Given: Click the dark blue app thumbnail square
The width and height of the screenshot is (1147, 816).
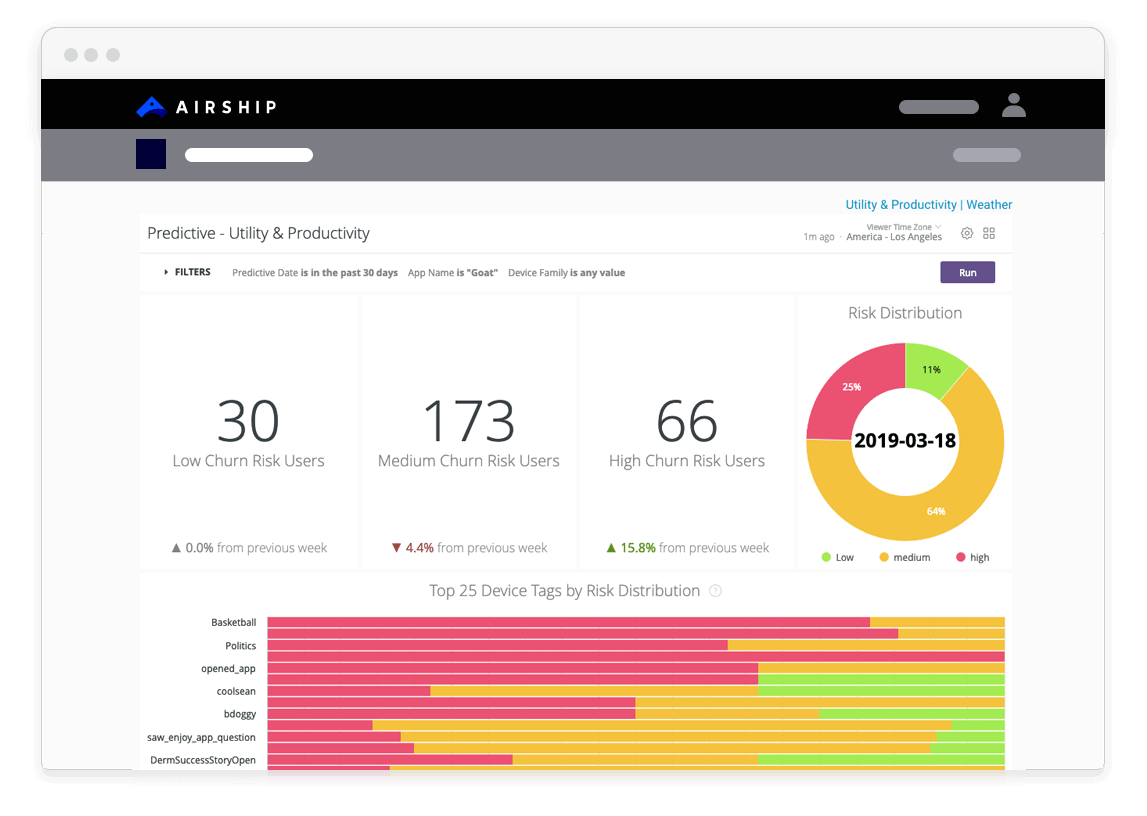Looking at the screenshot, I should point(151,154).
